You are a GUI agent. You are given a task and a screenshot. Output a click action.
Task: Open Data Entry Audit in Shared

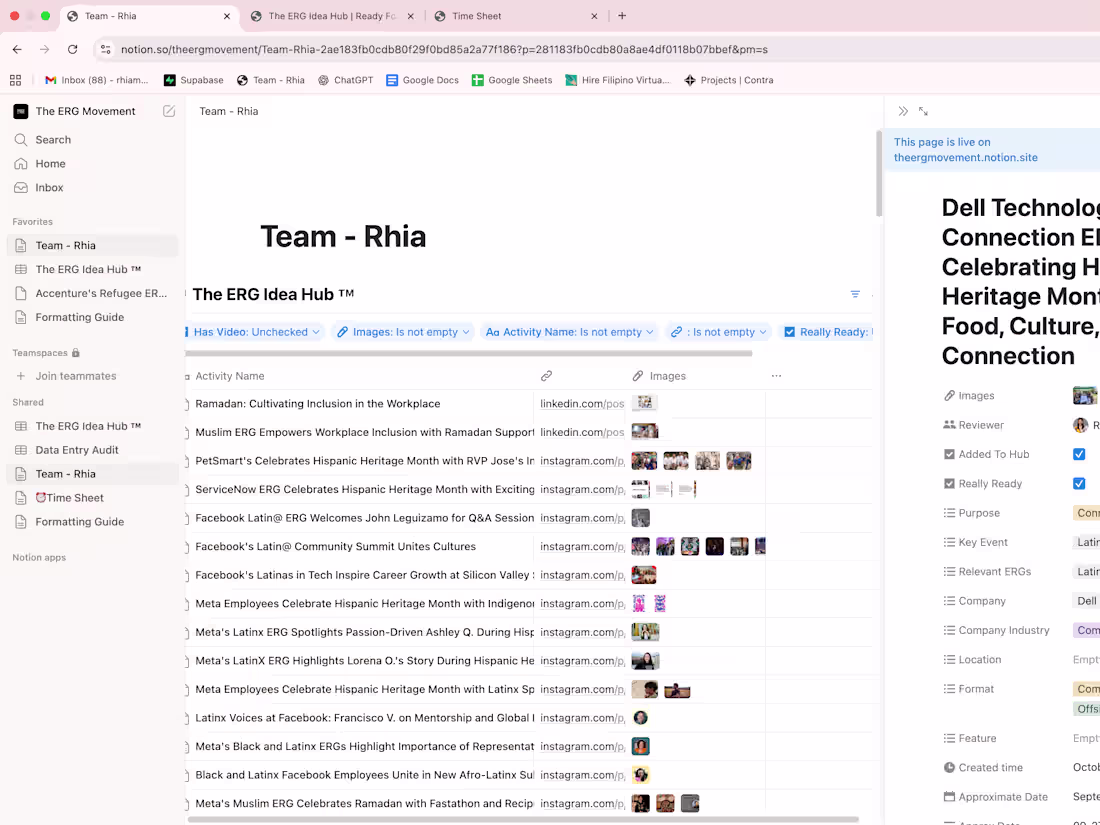coord(91,450)
